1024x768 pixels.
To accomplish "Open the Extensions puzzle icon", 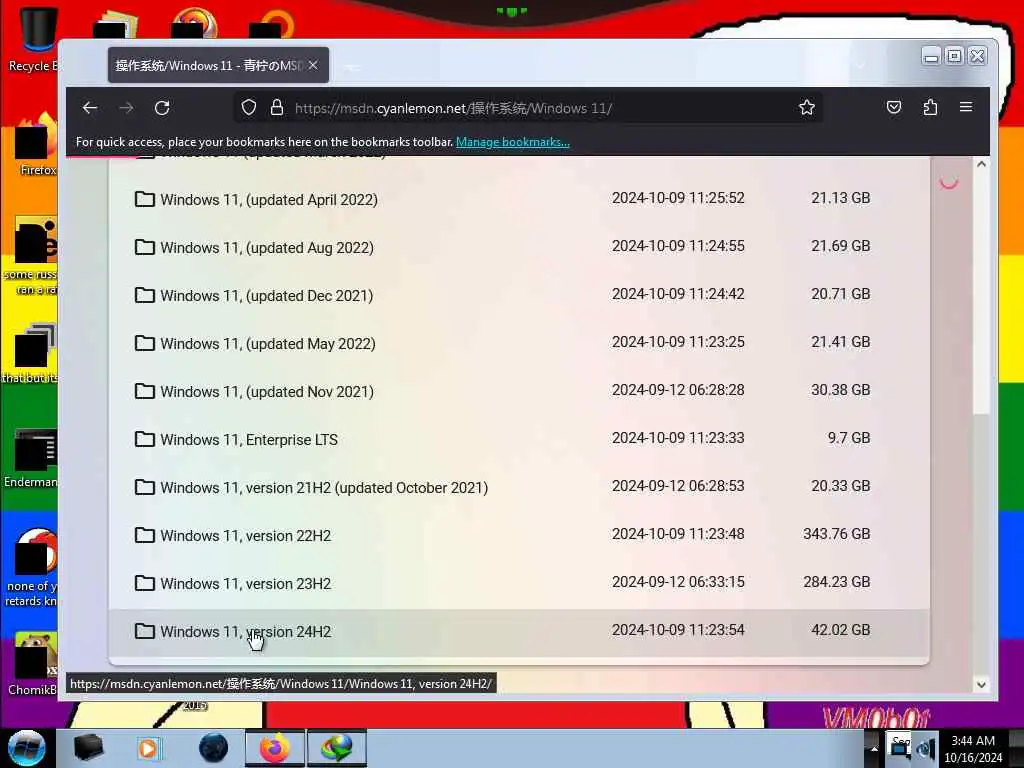I will tap(931, 107).
